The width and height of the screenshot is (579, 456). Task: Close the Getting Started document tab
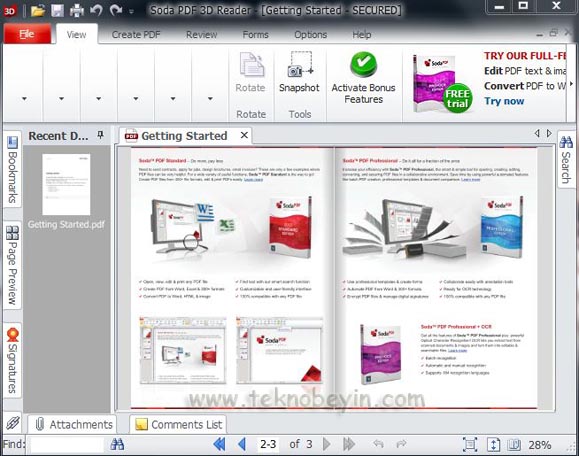(x=244, y=136)
